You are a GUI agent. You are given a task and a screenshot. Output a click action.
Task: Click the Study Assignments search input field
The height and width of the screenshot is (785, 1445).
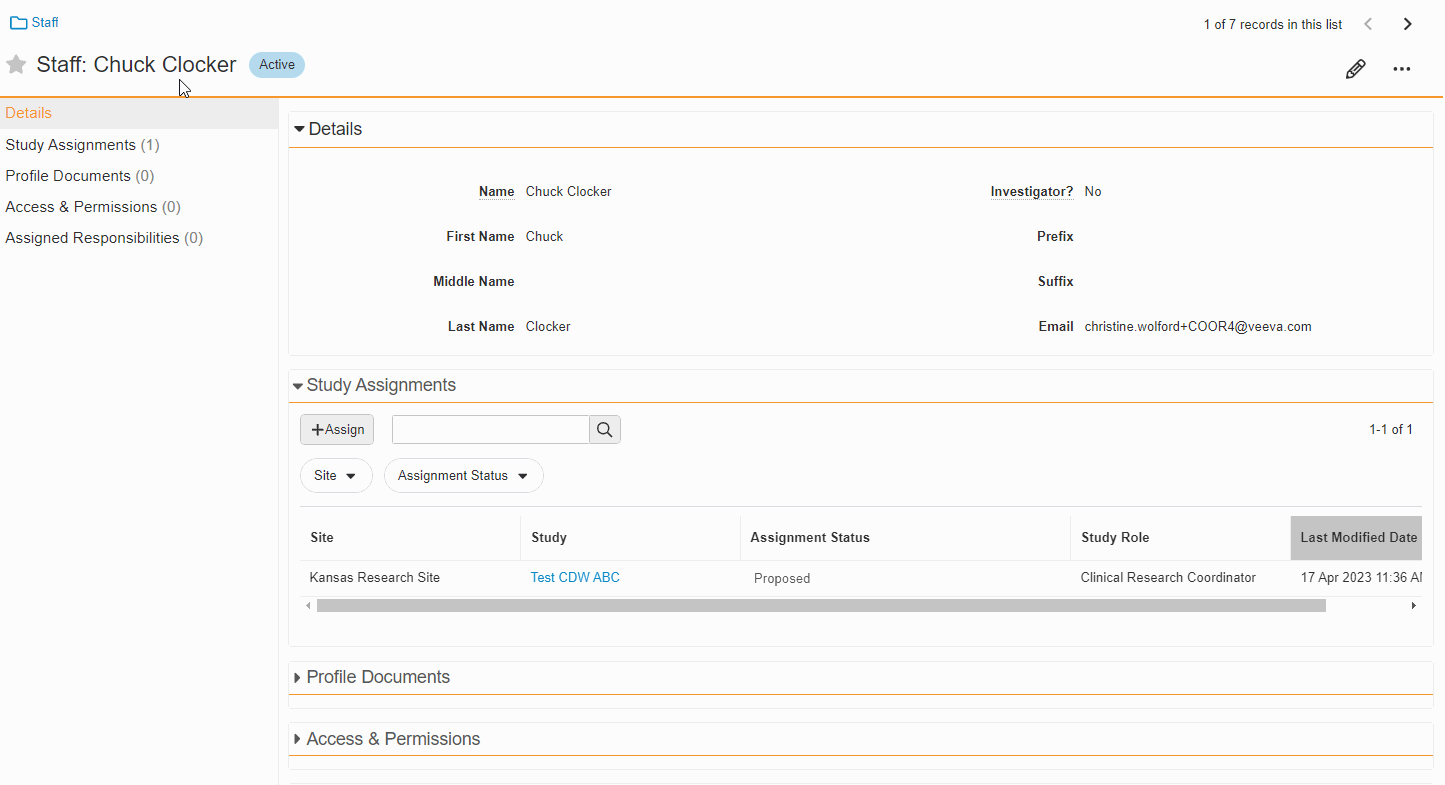pyautogui.click(x=490, y=430)
